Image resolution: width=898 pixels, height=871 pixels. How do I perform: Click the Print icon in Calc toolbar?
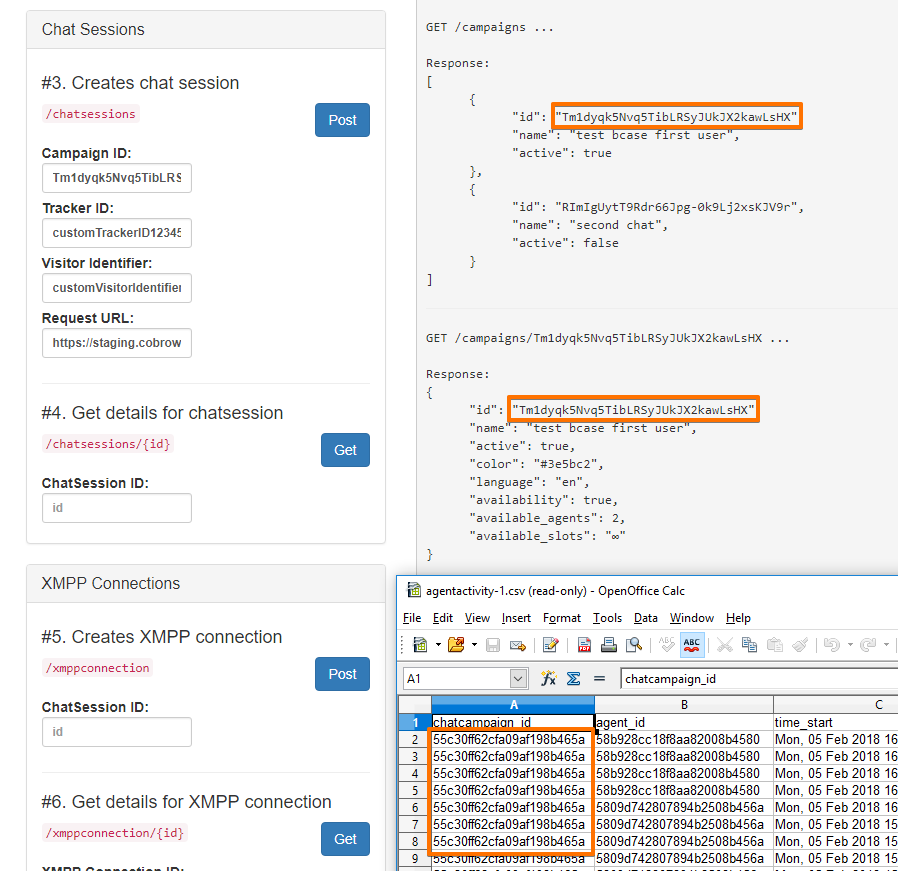[609, 645]
